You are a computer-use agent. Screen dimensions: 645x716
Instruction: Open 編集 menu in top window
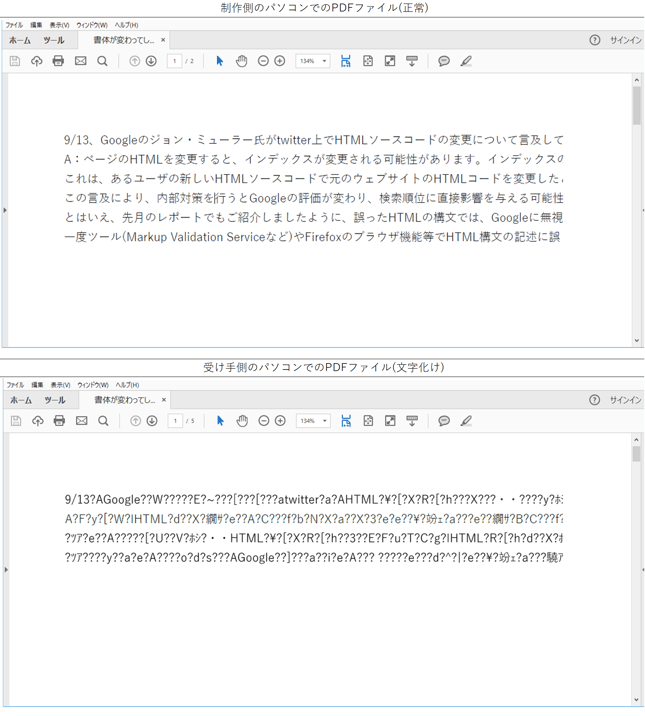coord(36,25)
